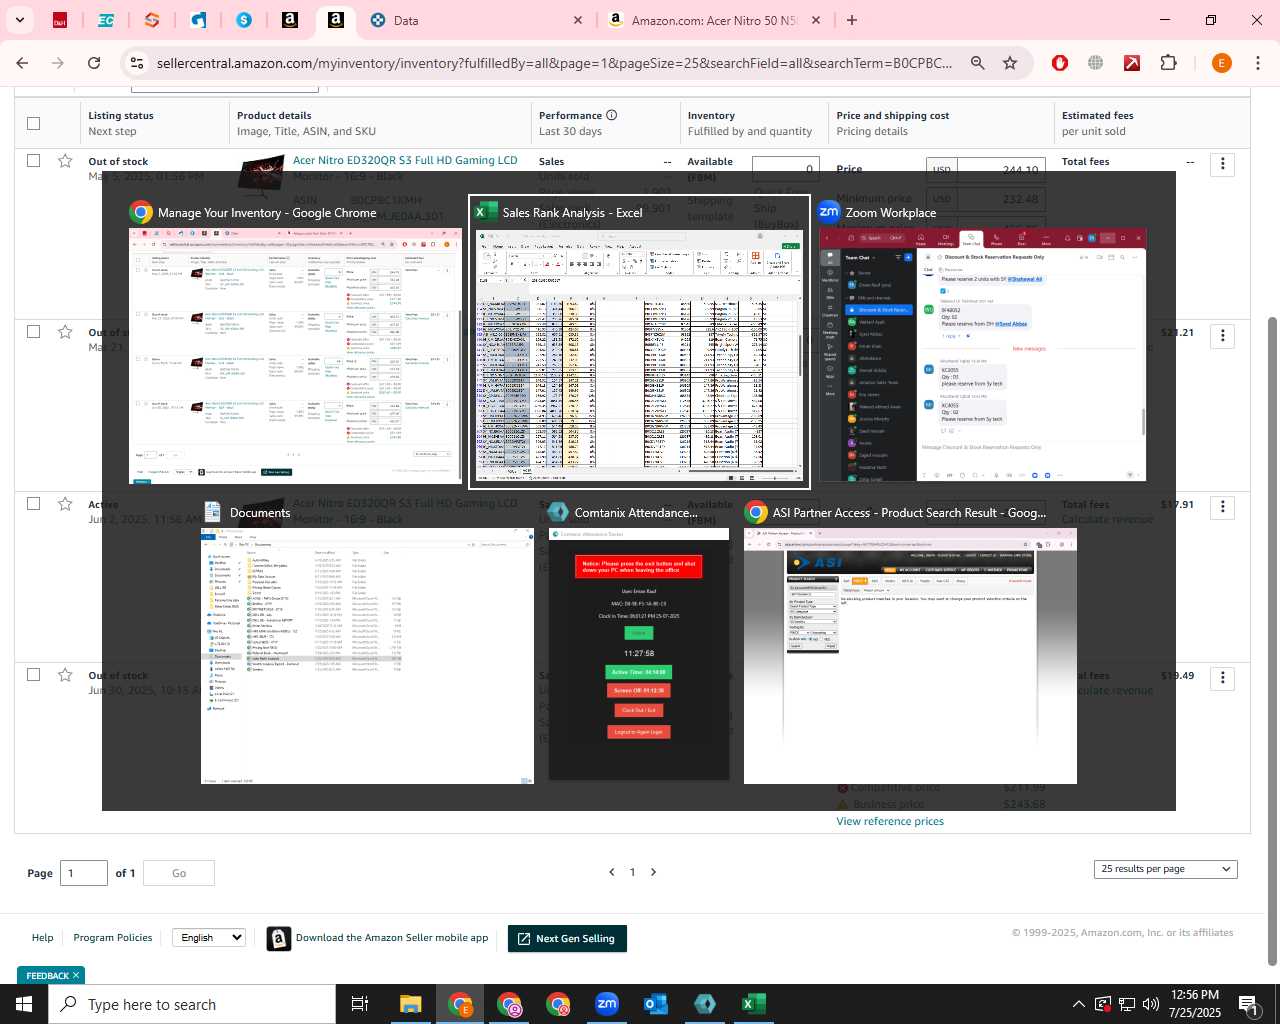Click the address bar URL
This screenshot has width=1280, height=1024.
point(554,63)
